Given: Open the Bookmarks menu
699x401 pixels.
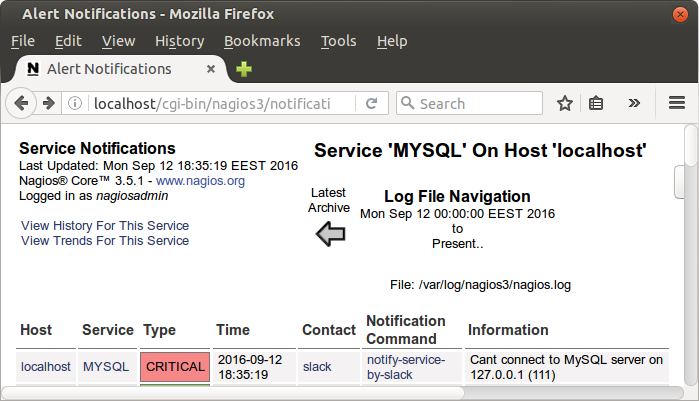Looking at the screenshot, I should (262, 41).
